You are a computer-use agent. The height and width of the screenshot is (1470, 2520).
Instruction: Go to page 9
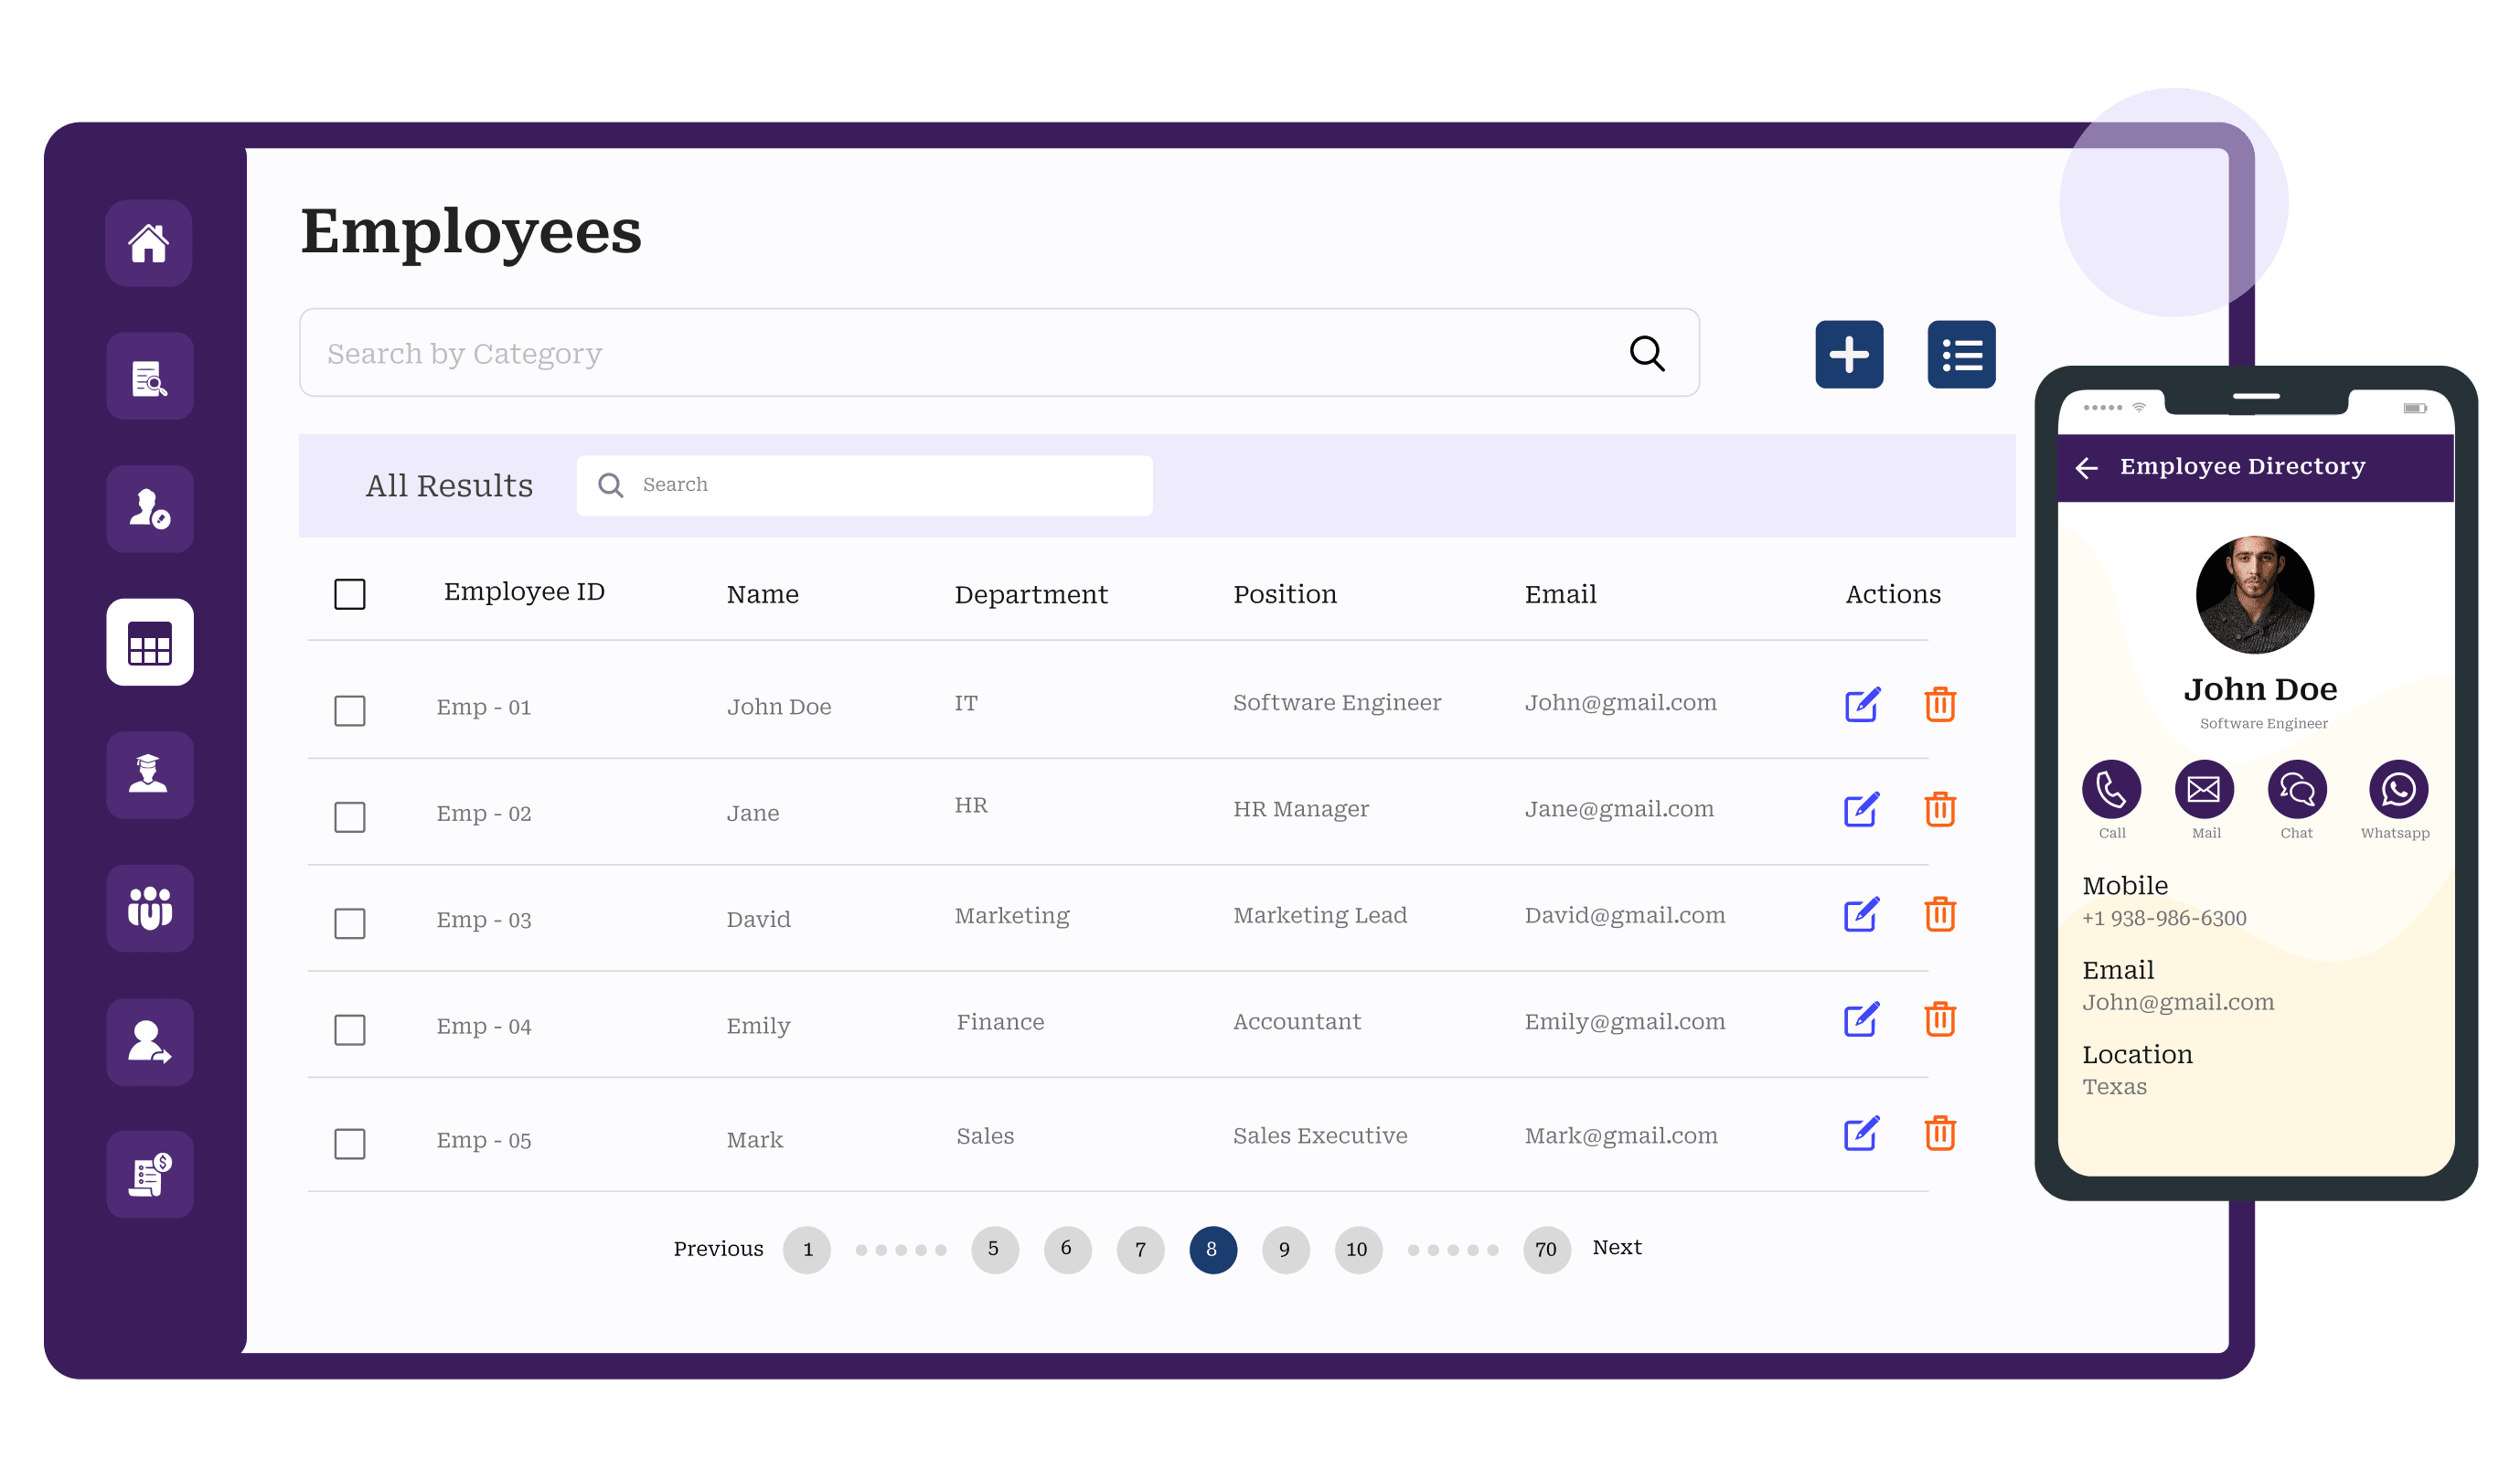1286,1250
